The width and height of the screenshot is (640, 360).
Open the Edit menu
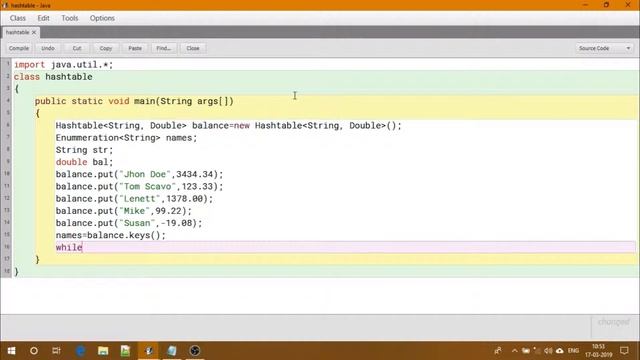pos(43,18)
